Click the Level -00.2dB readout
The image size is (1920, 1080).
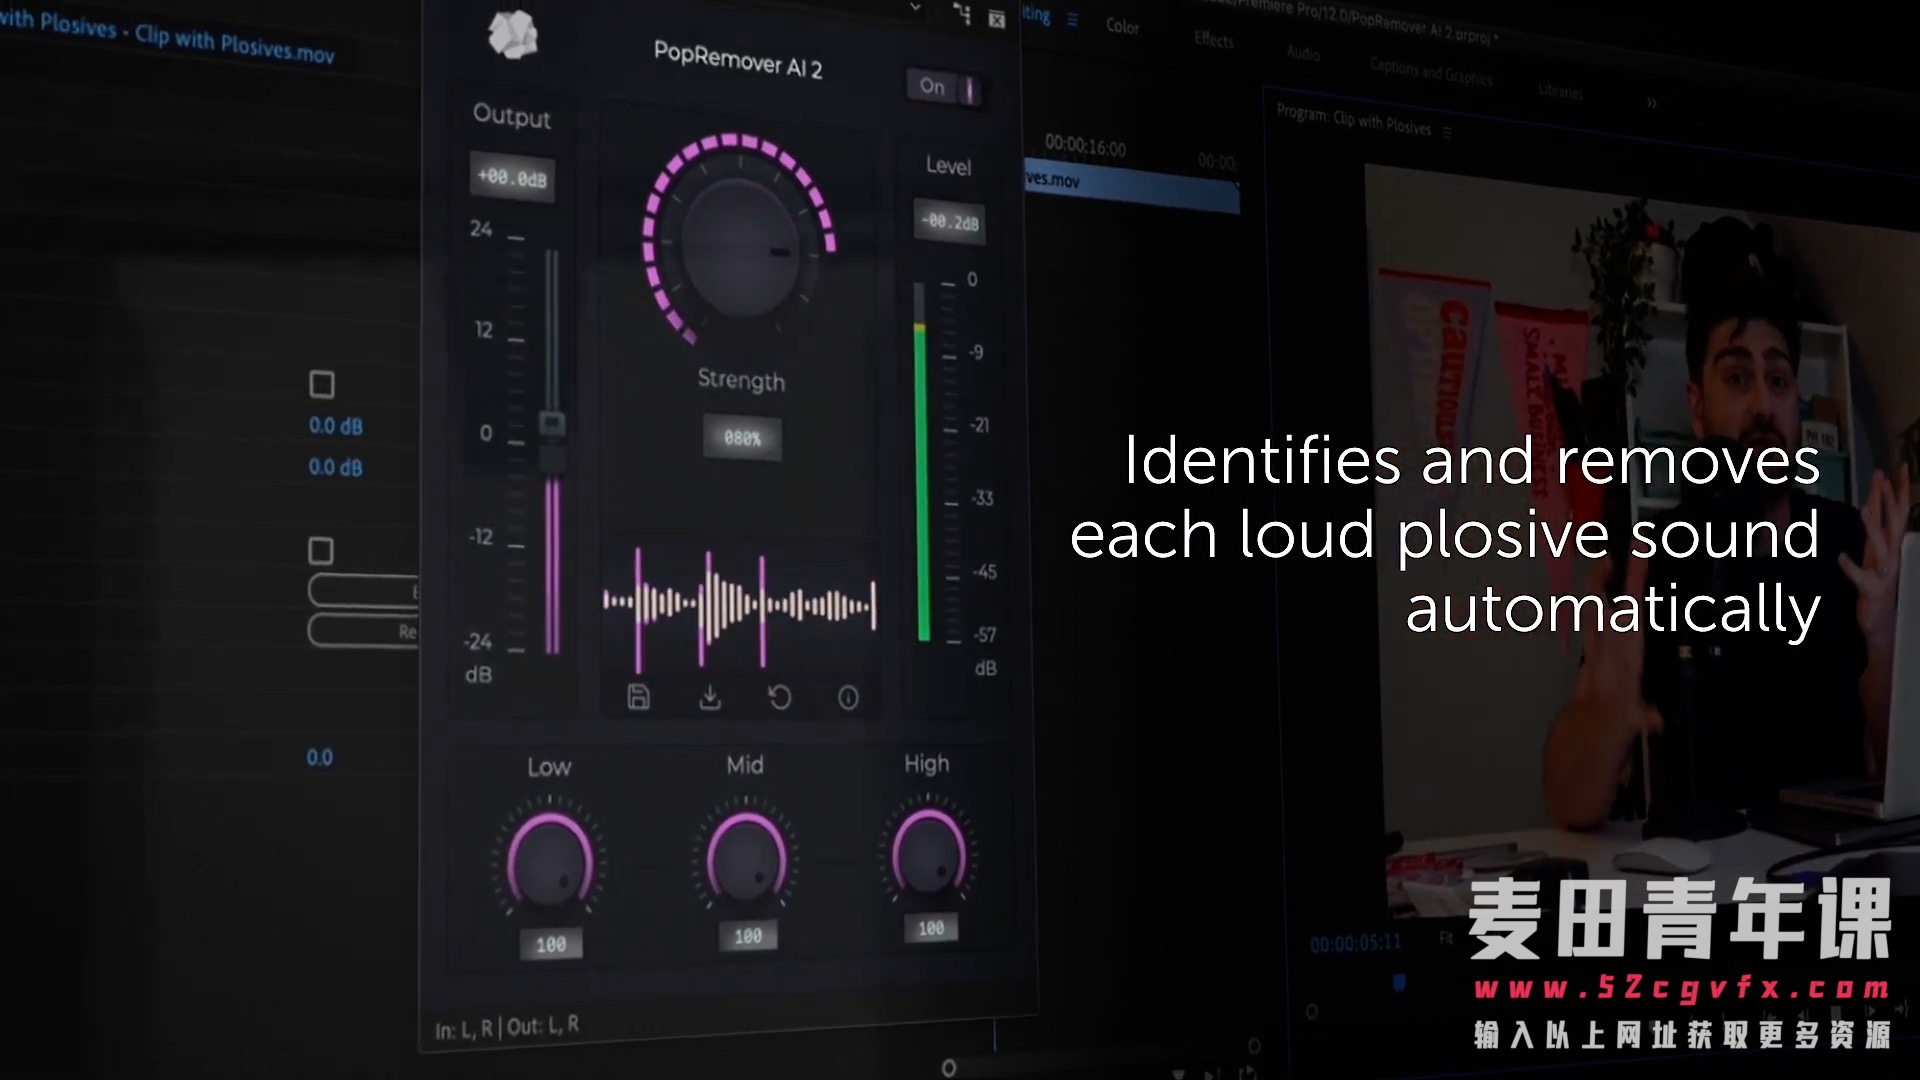tap(950, 221)
